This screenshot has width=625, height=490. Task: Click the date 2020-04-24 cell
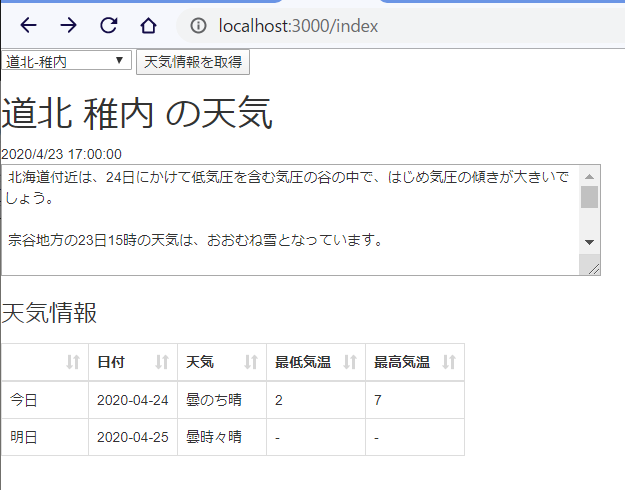(x=133, y=400)
